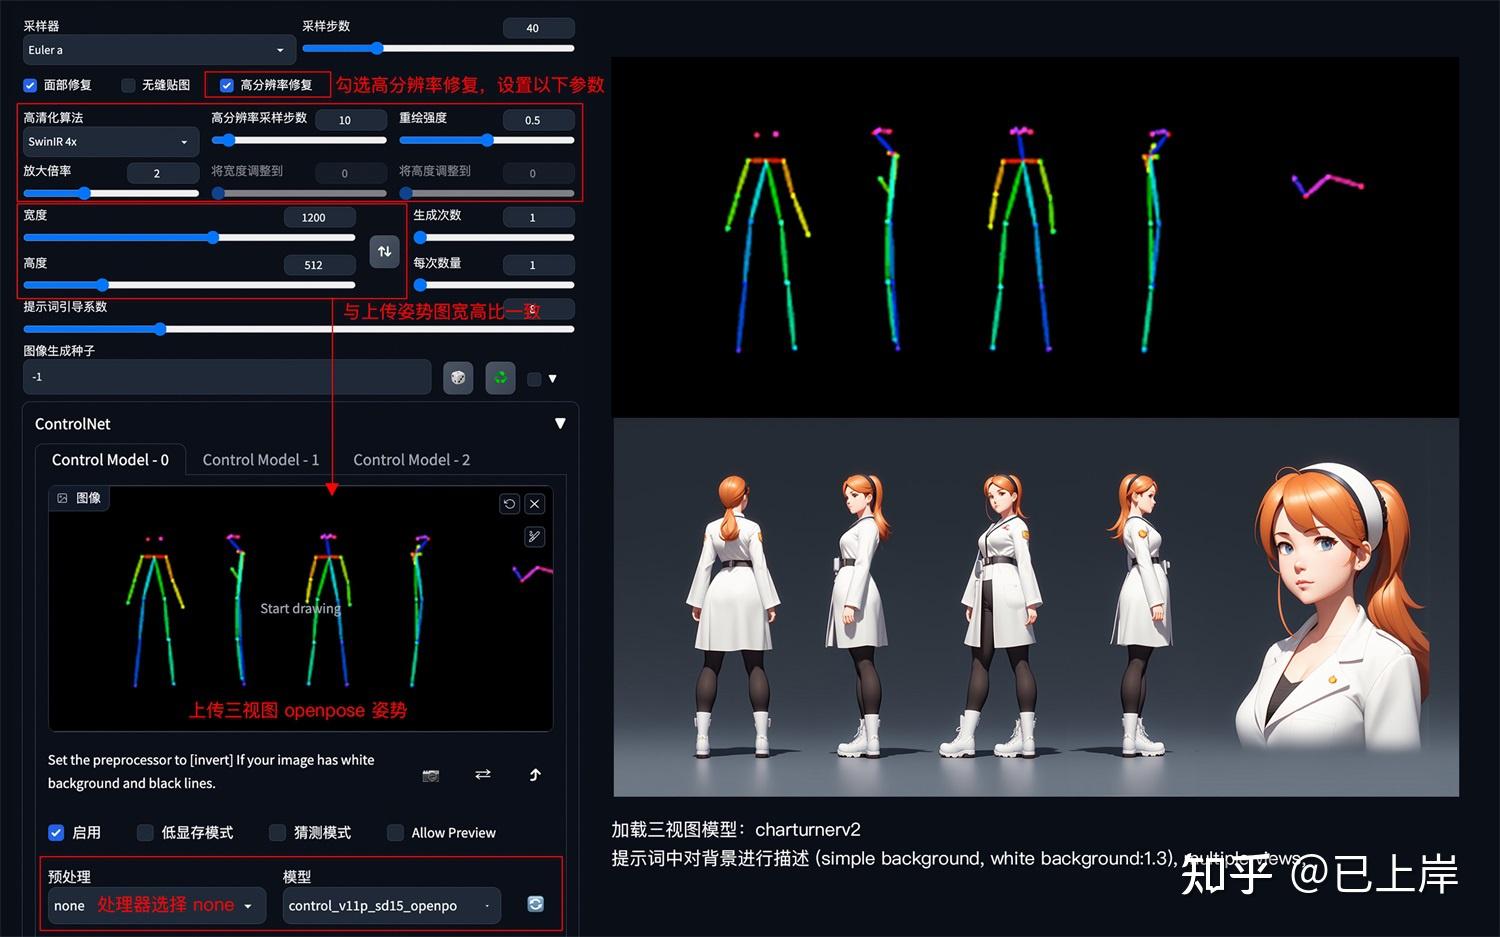Click the swap arrows icon near the camera icon
The width and height of the screenshot is (1500, 937).
[483, 775]
